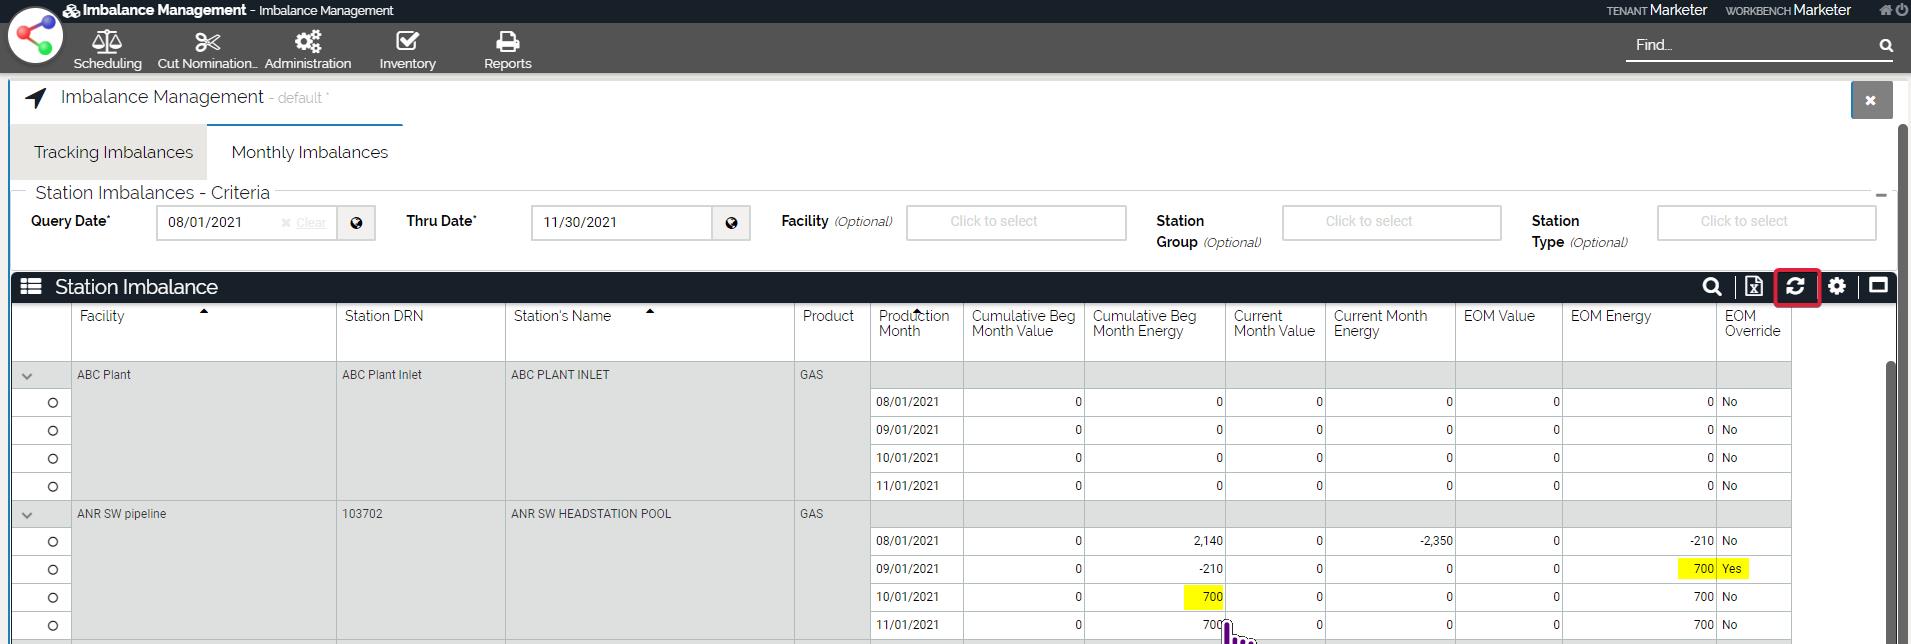The width and height of the screenshot is (1911, 644).
Task: Open the Scheduling scales icon
Action: pos(107,42)
